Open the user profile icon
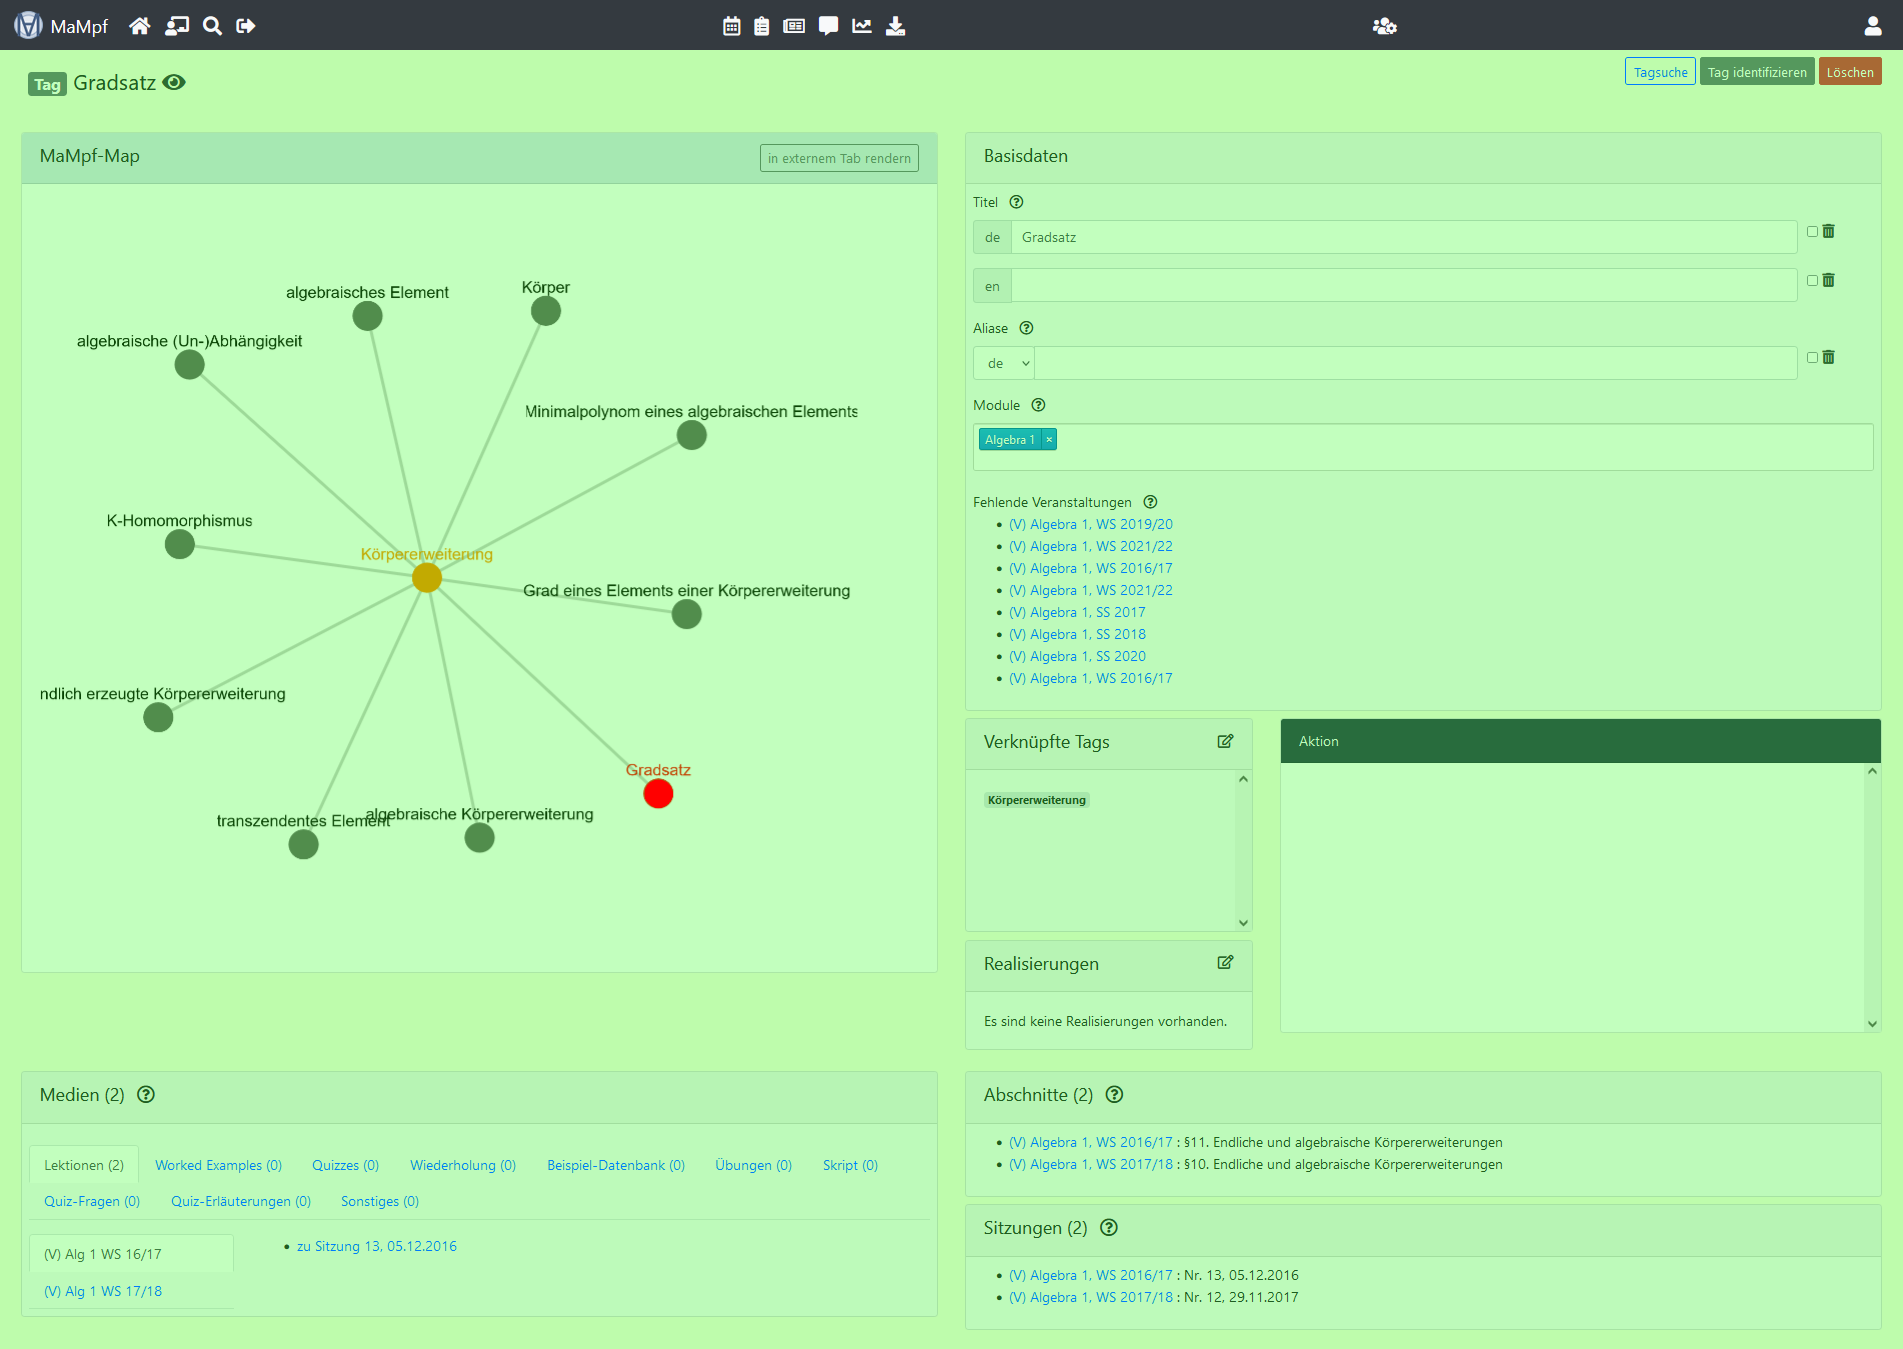 click(1872, 26)
